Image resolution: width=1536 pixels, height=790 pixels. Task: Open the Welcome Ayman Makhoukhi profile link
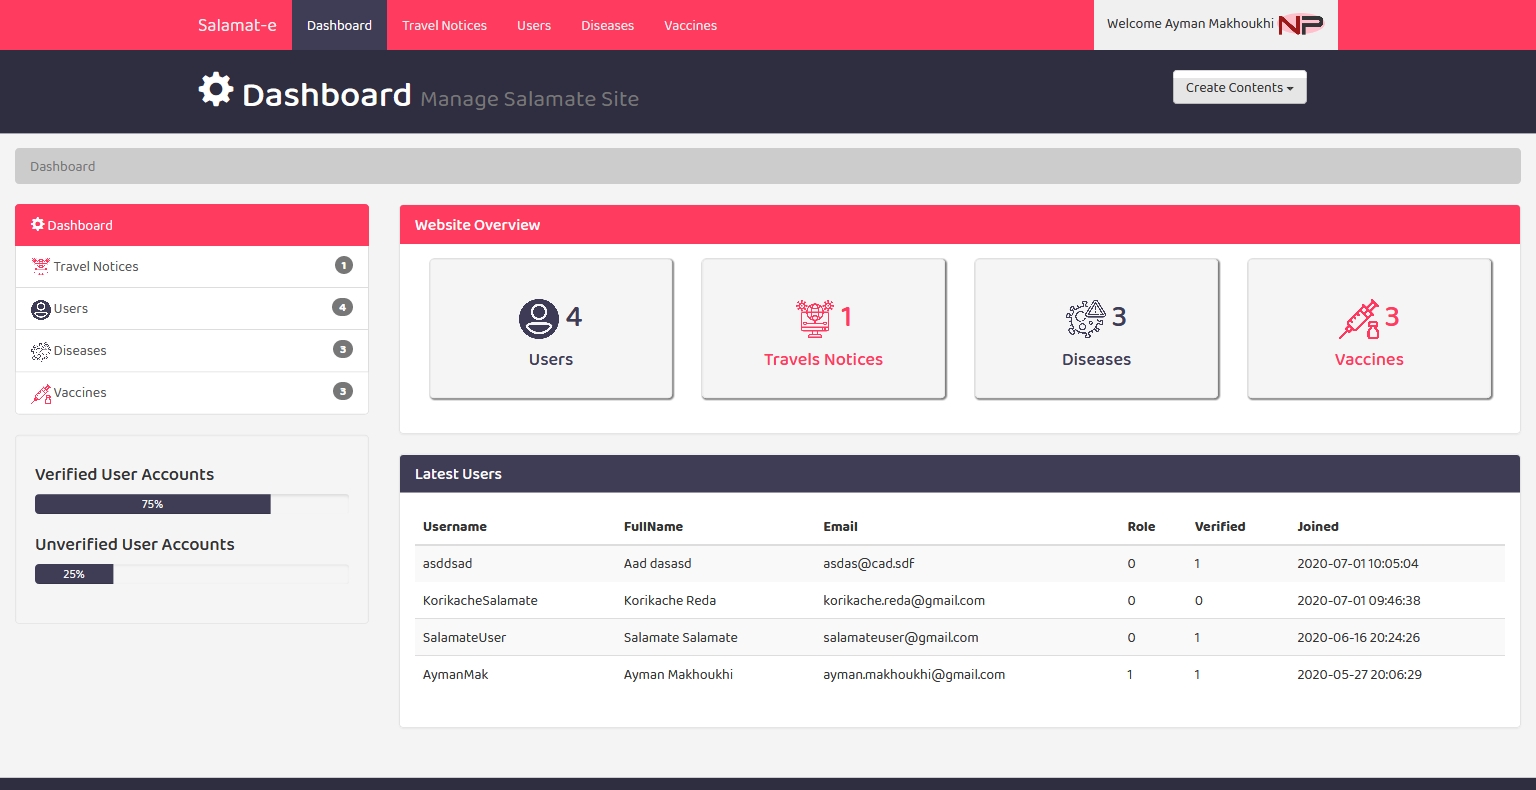coord(1189,24)
